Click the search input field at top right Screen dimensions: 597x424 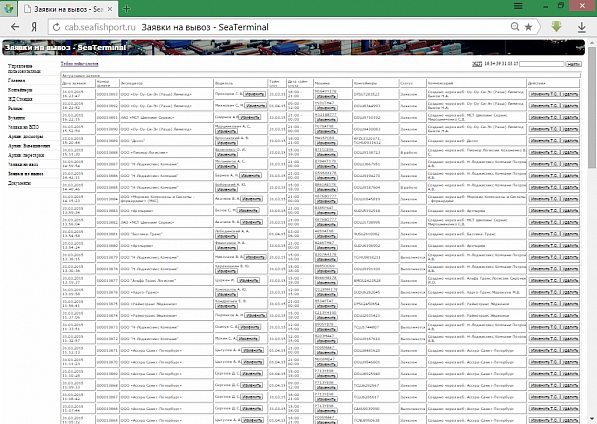[542, 64]
